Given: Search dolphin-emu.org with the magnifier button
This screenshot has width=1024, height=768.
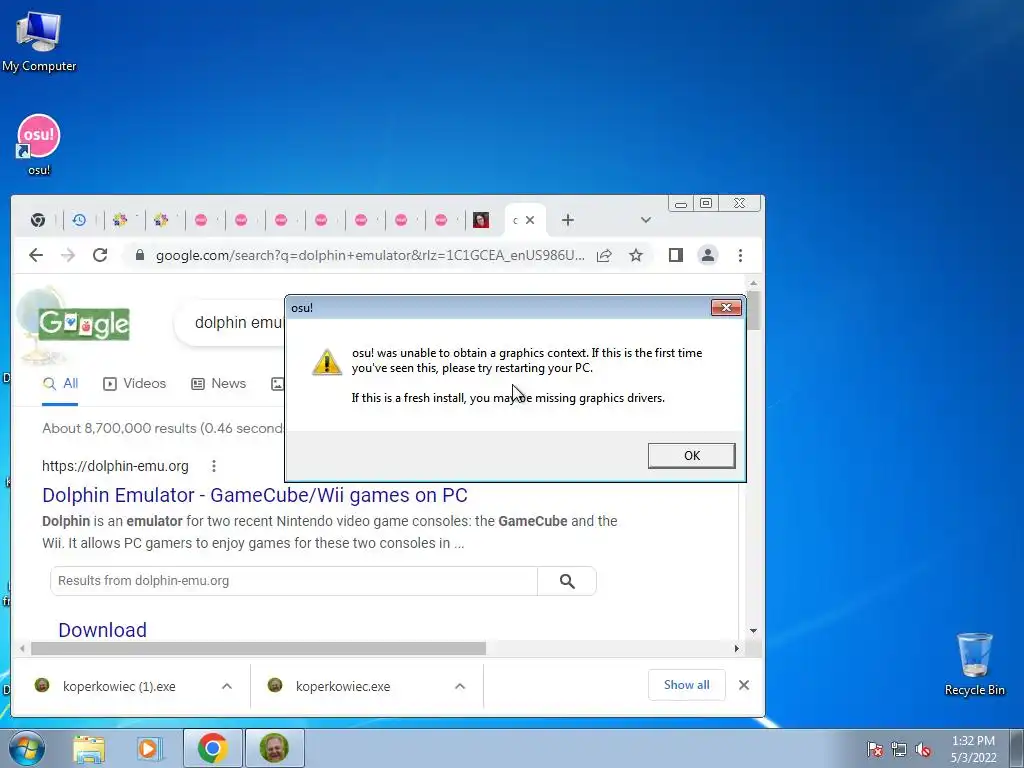Looking at the screenshot, I should (x=567, y=581).
